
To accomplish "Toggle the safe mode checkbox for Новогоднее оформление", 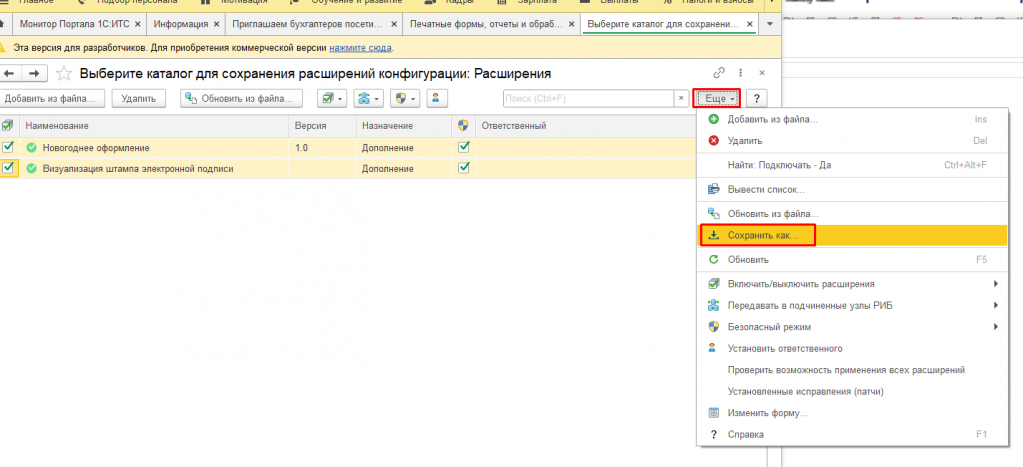I will (464, 147).
